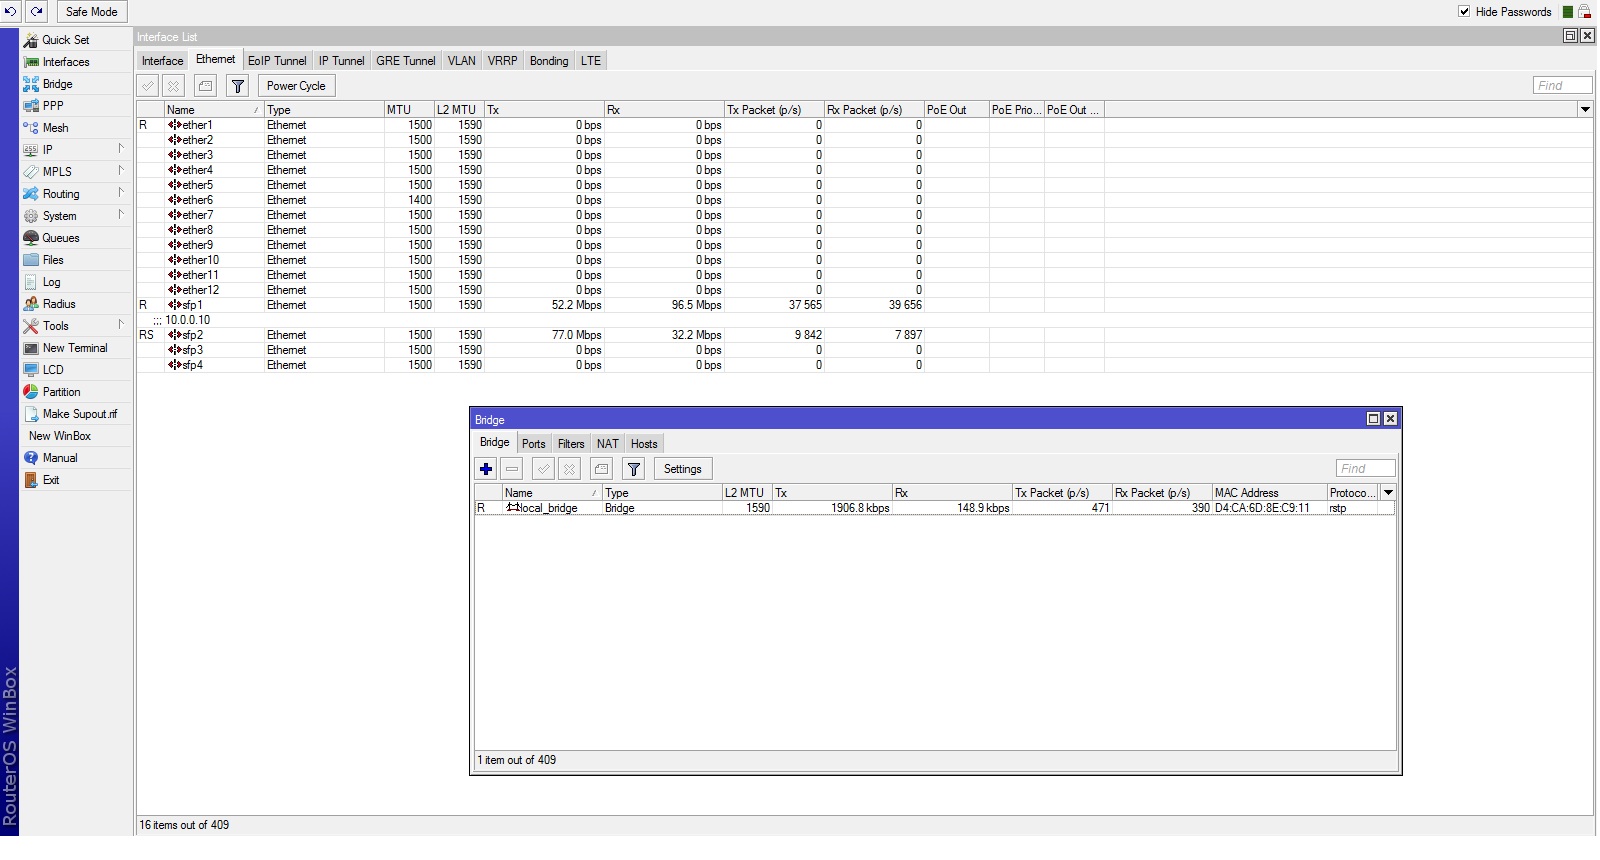Open the Interface List columns dropdown arrow
Screen dimensions: 1600x860
coord(1585,110)
